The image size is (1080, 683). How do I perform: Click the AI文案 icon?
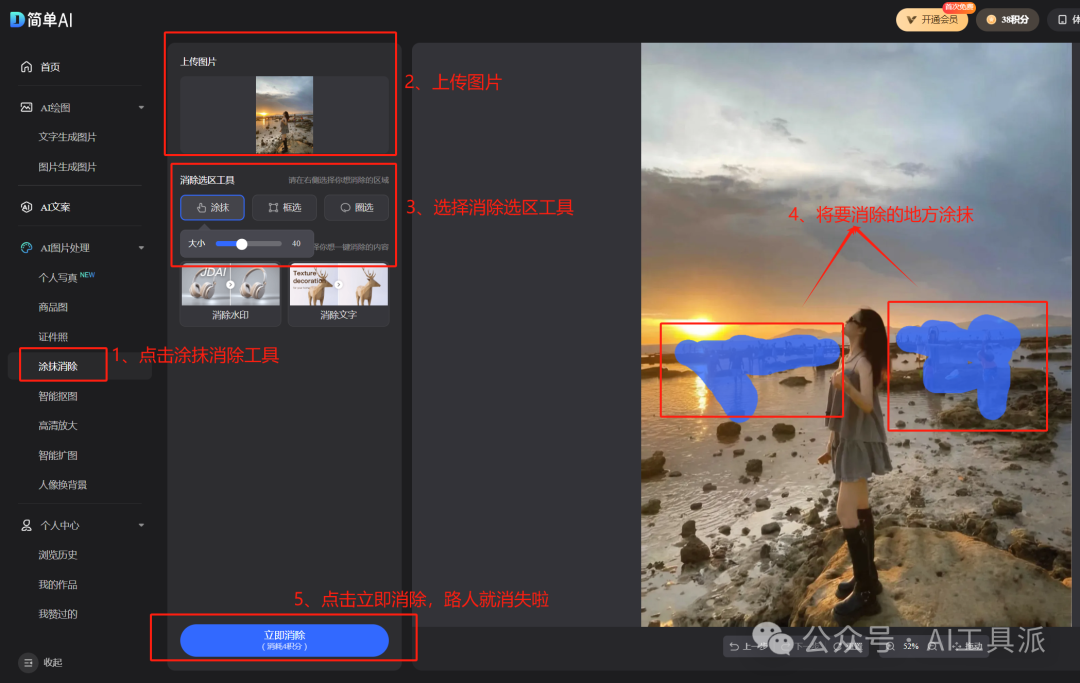(26, 207)
